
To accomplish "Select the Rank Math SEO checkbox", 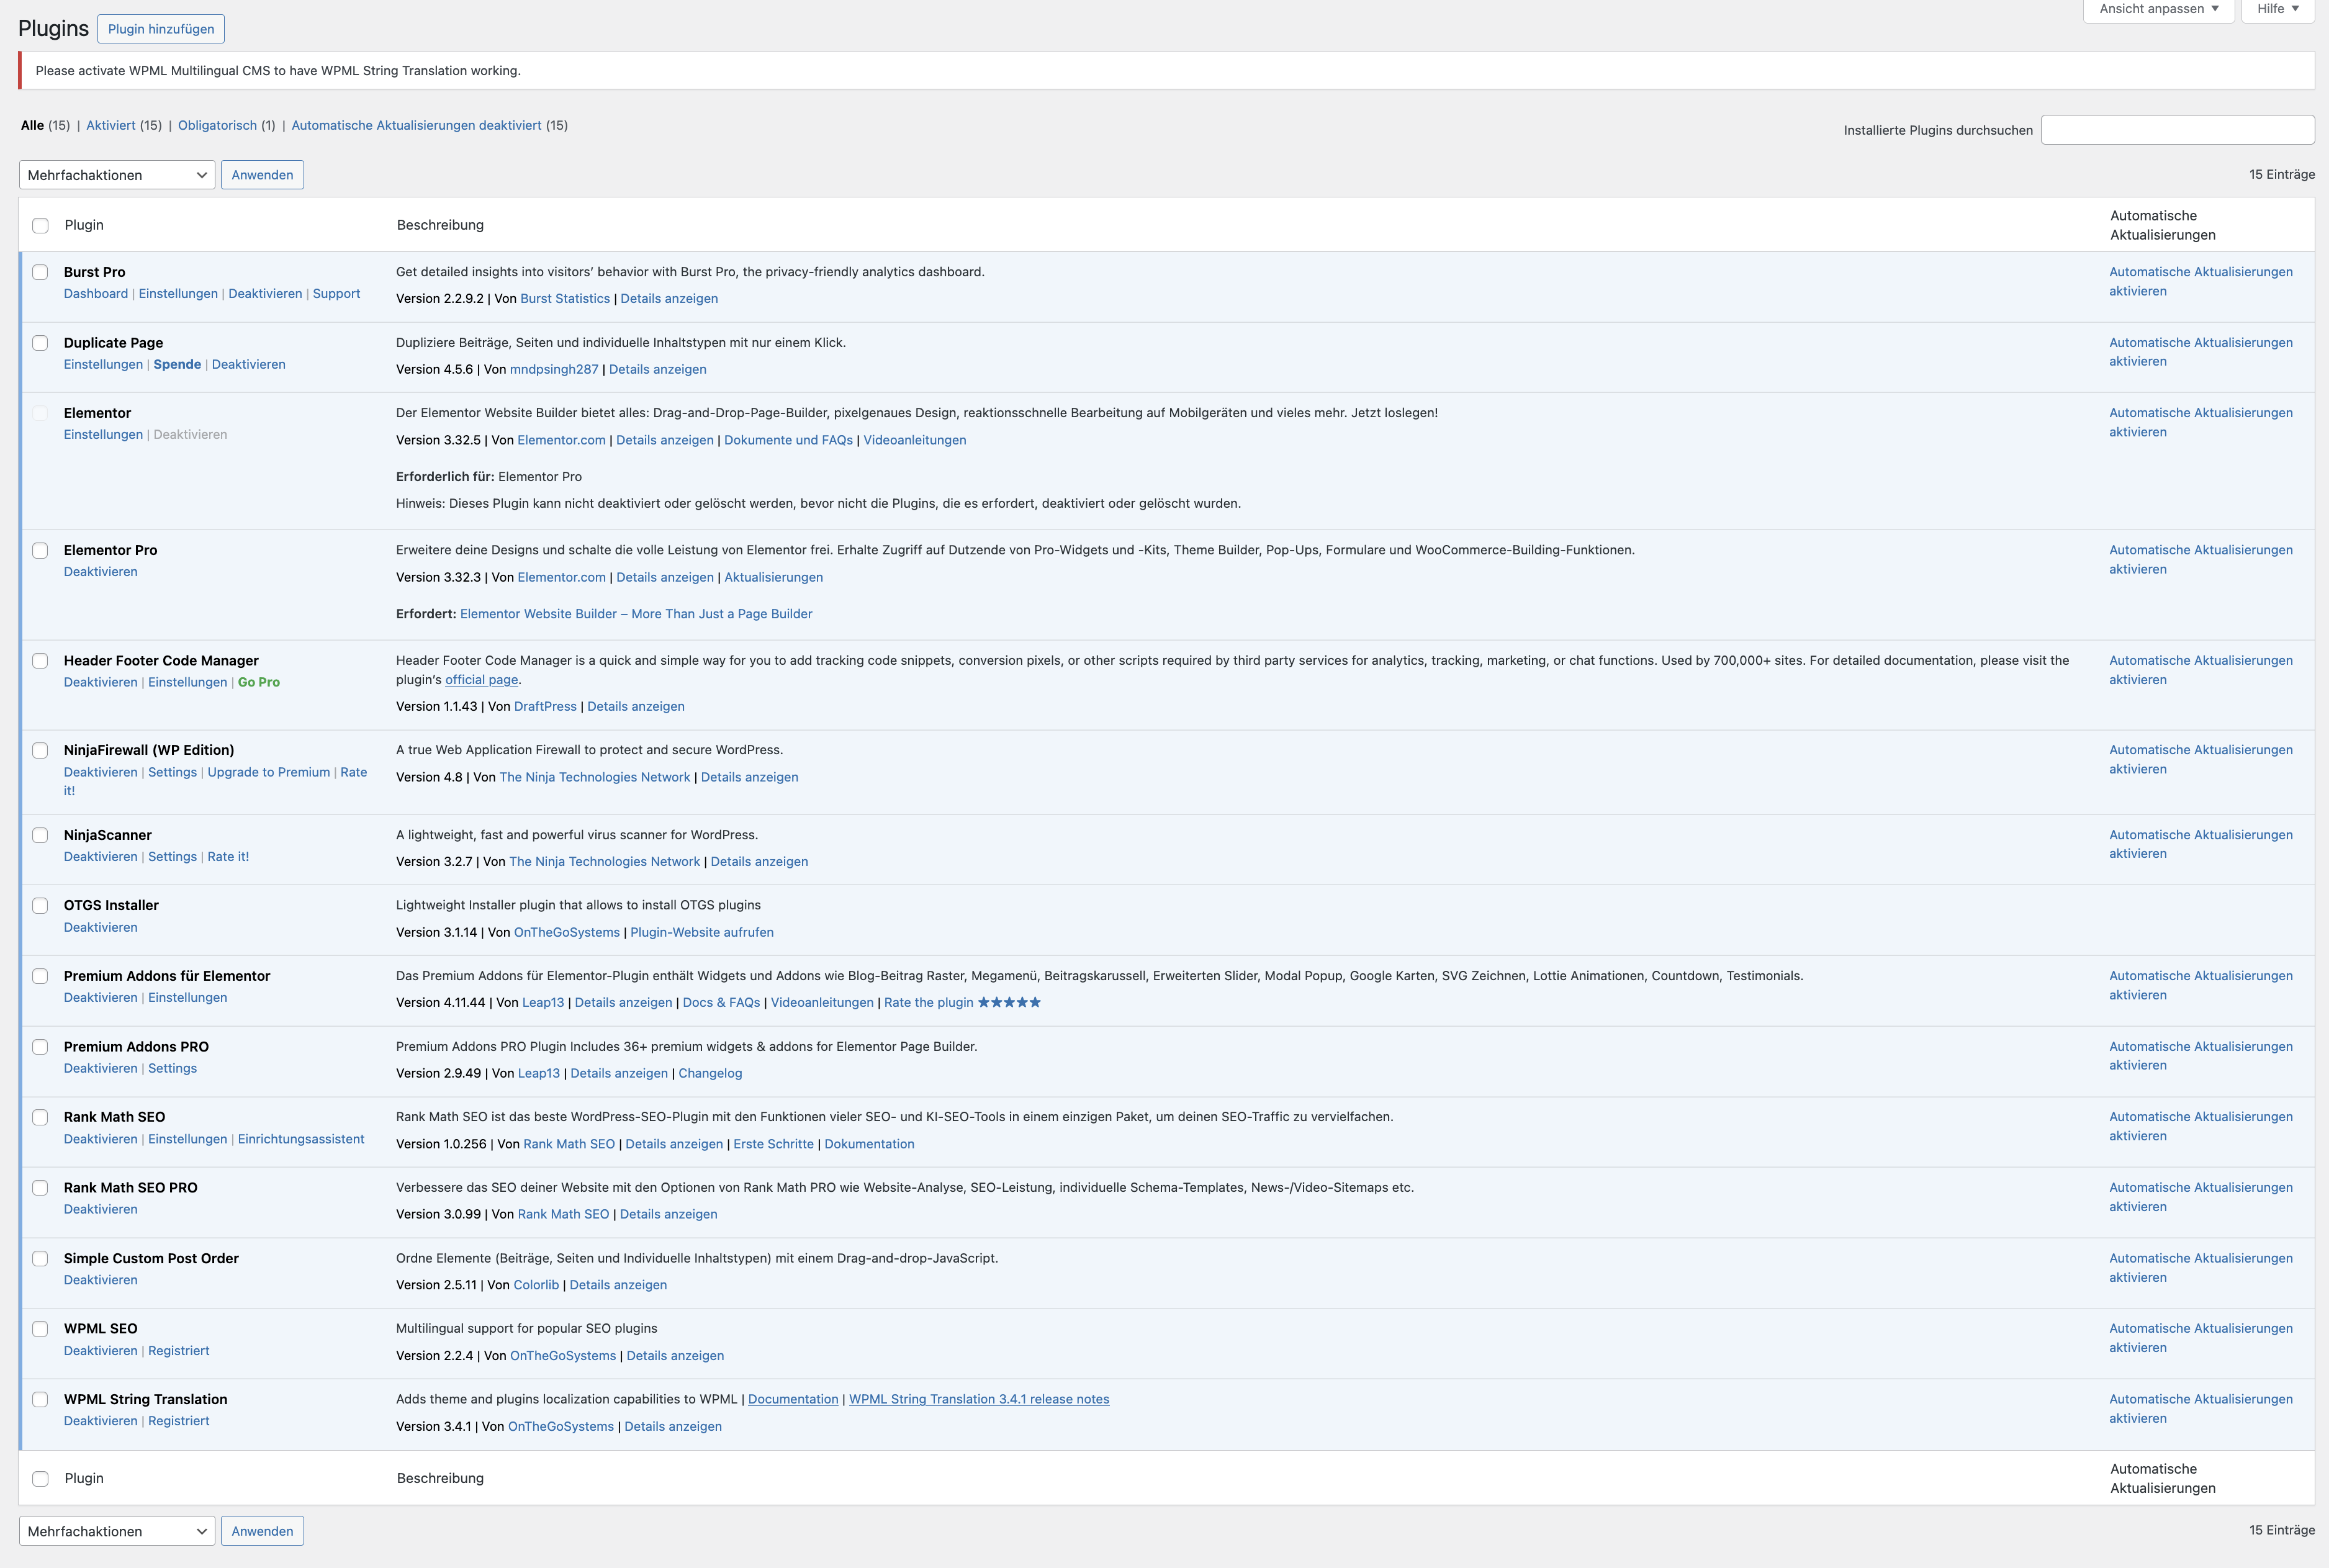I will [x=40, y=1117].
